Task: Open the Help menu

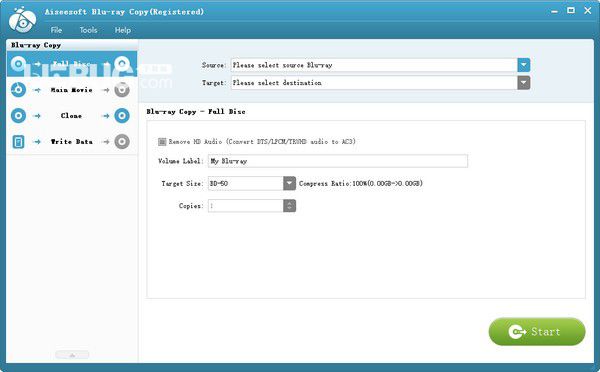Action: 123,30
